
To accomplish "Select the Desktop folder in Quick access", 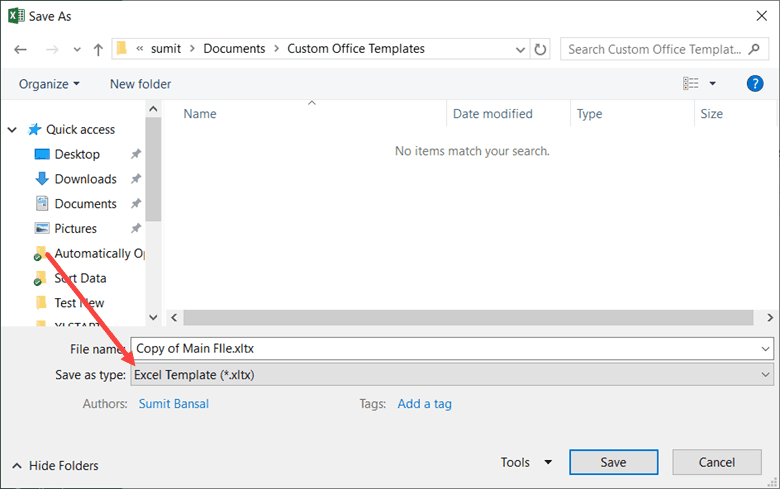I will [77, 154].
